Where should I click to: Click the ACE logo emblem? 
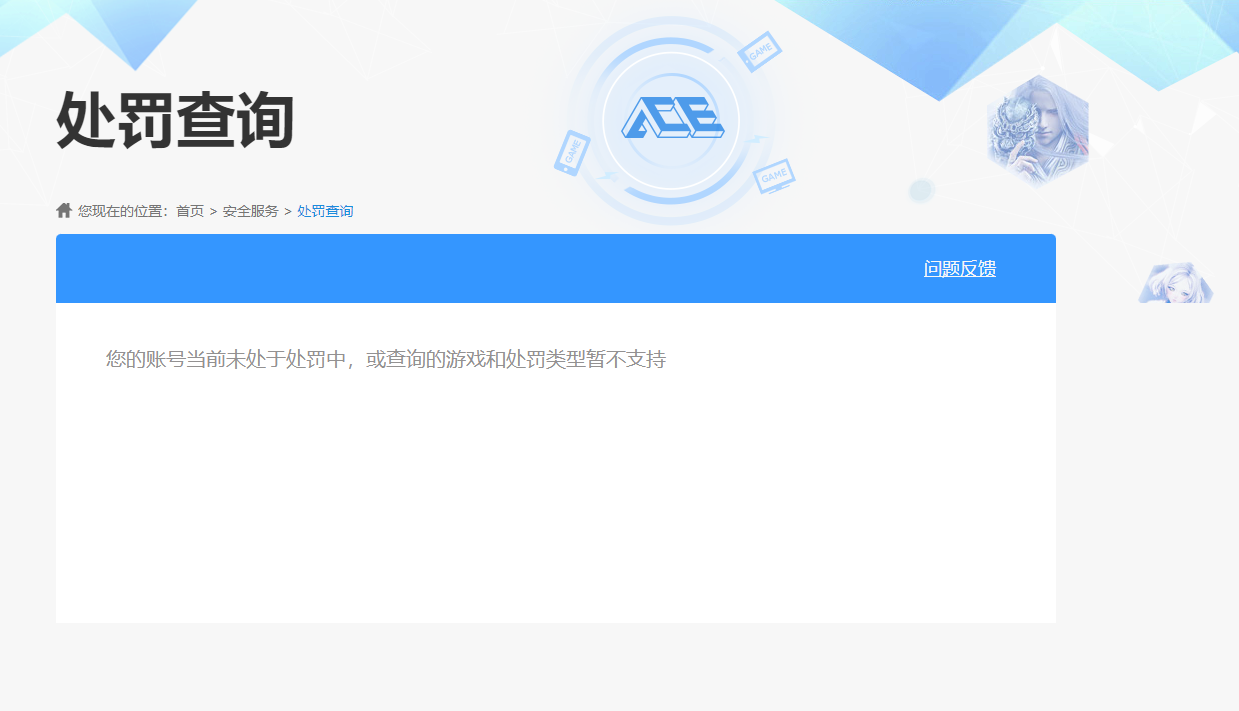tap(671, 118)
